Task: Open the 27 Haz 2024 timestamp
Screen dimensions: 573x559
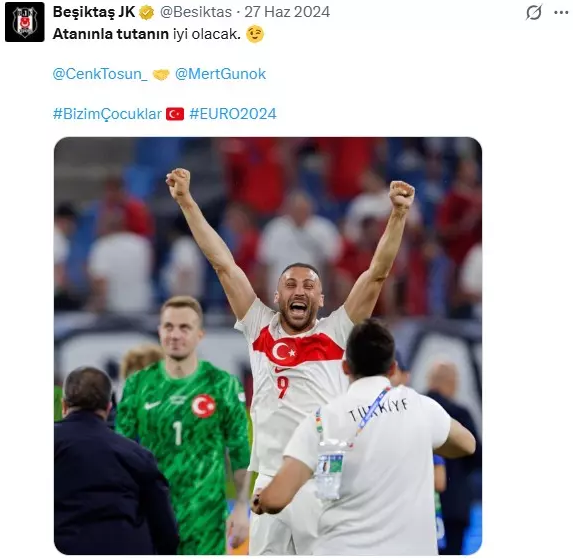Action: [287, 12]
